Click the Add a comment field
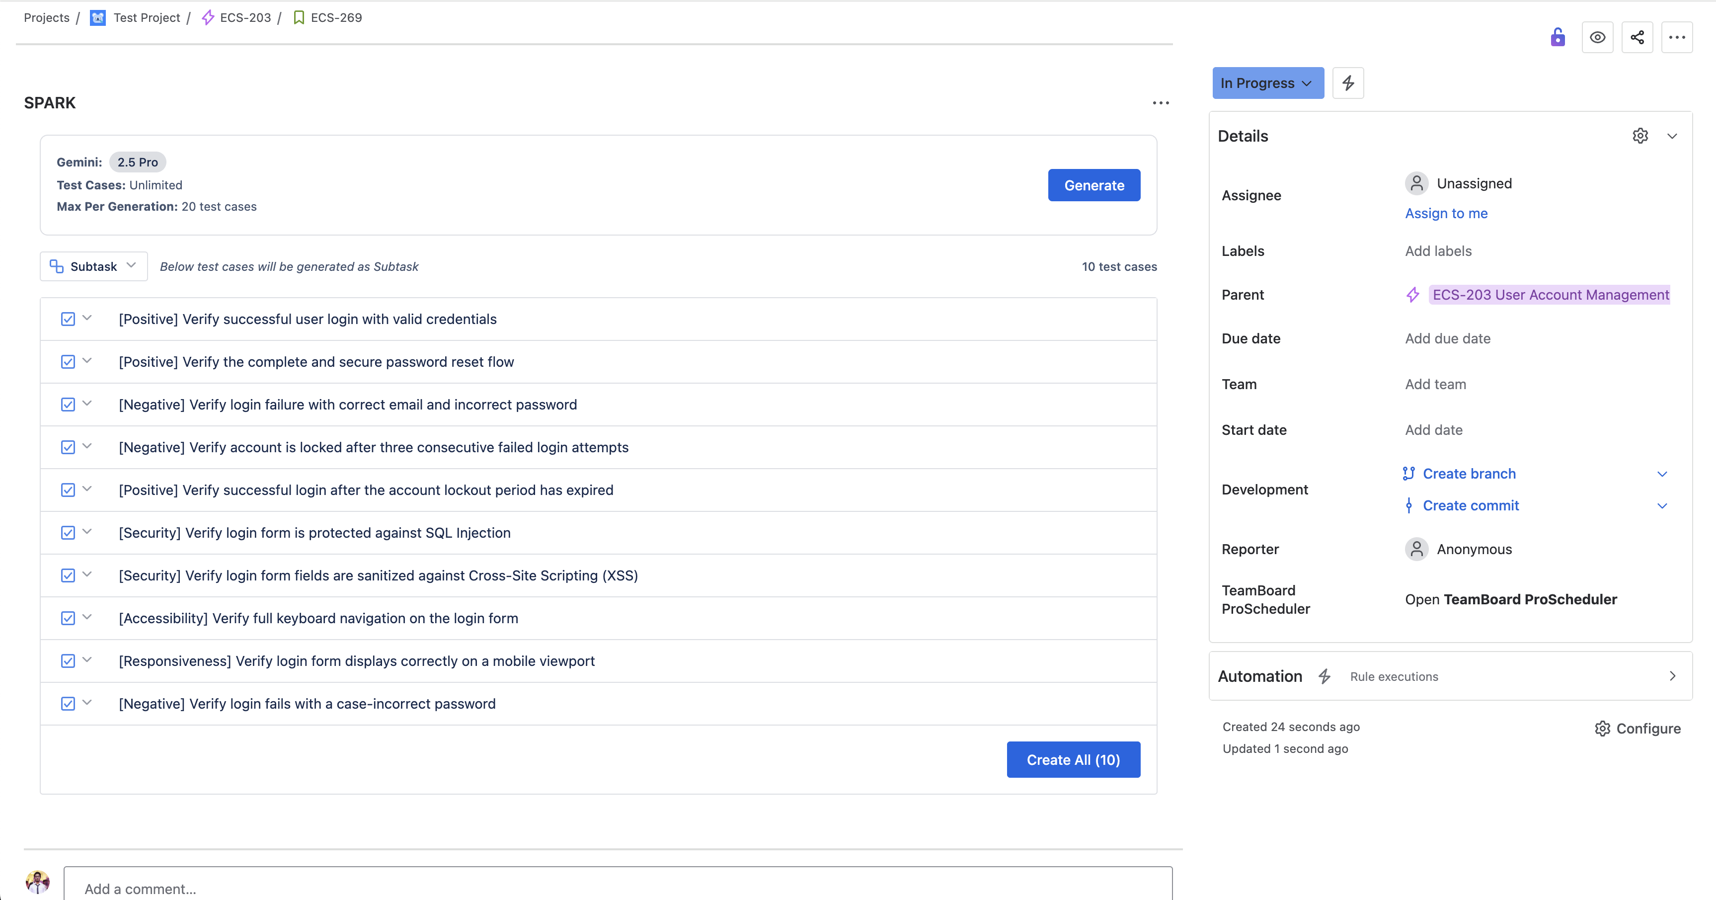The width and height of the screenshot is (1716, 900). (617, 888)
